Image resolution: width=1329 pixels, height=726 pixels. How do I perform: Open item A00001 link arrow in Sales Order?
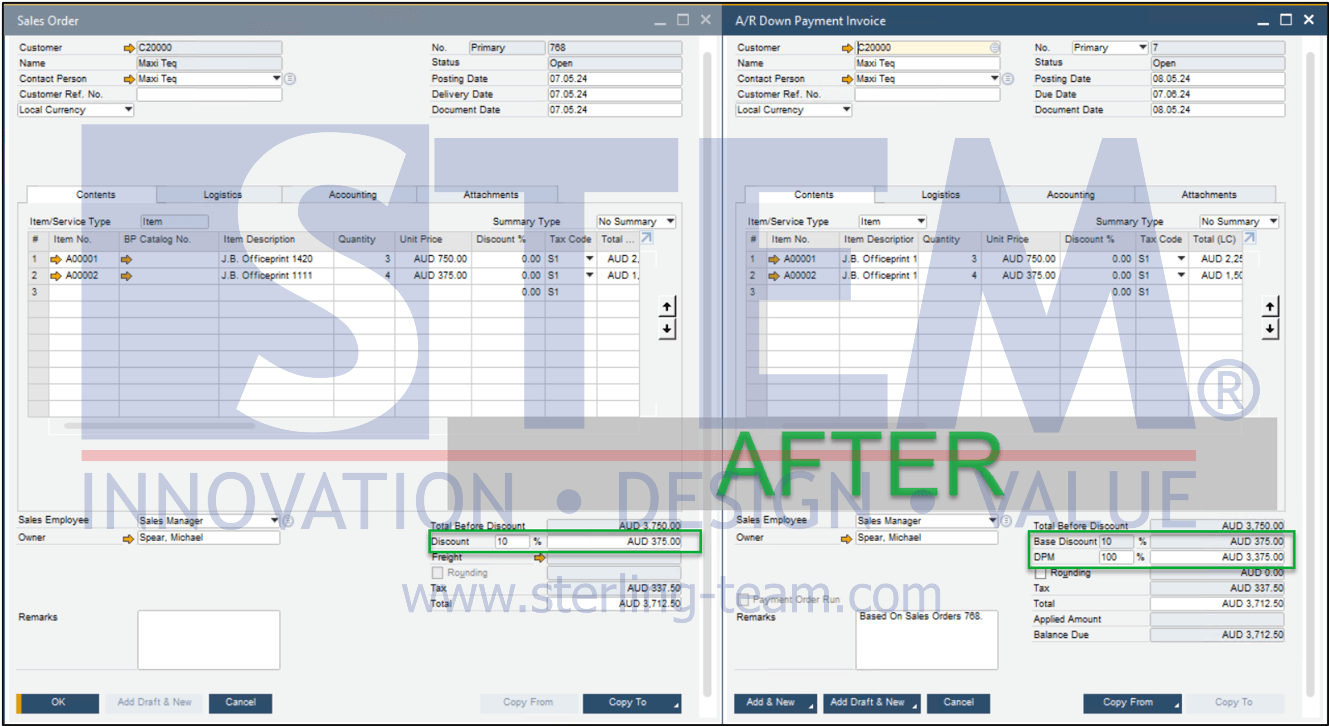point(57,259)
